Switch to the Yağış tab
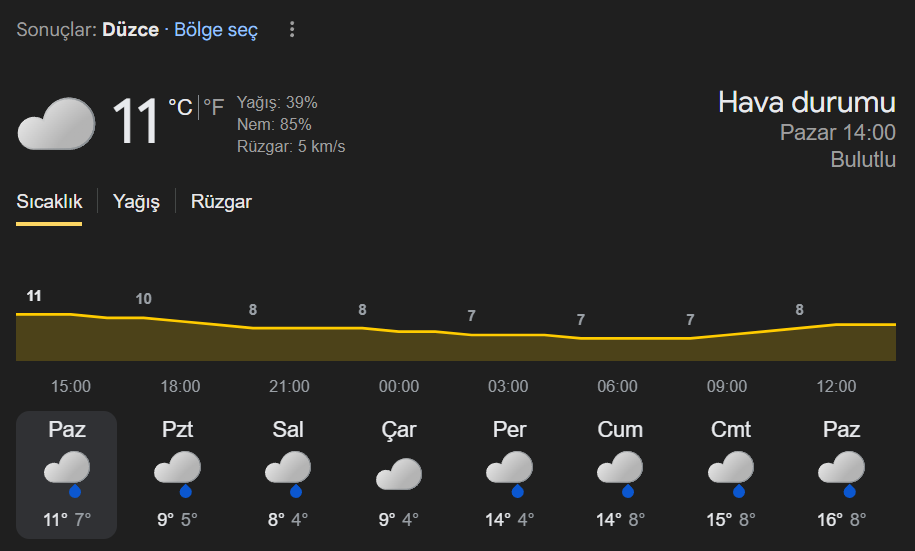Screen dimensions: 915x551 (136, 202)
